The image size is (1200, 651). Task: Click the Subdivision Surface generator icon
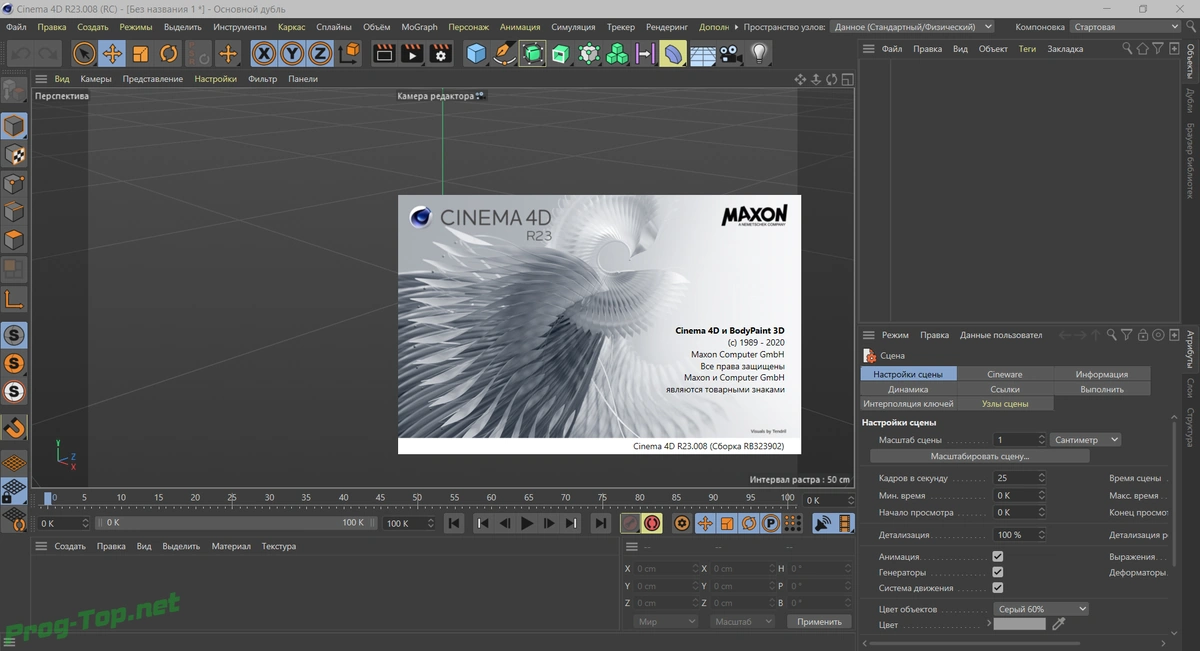[x=533, y=53]
